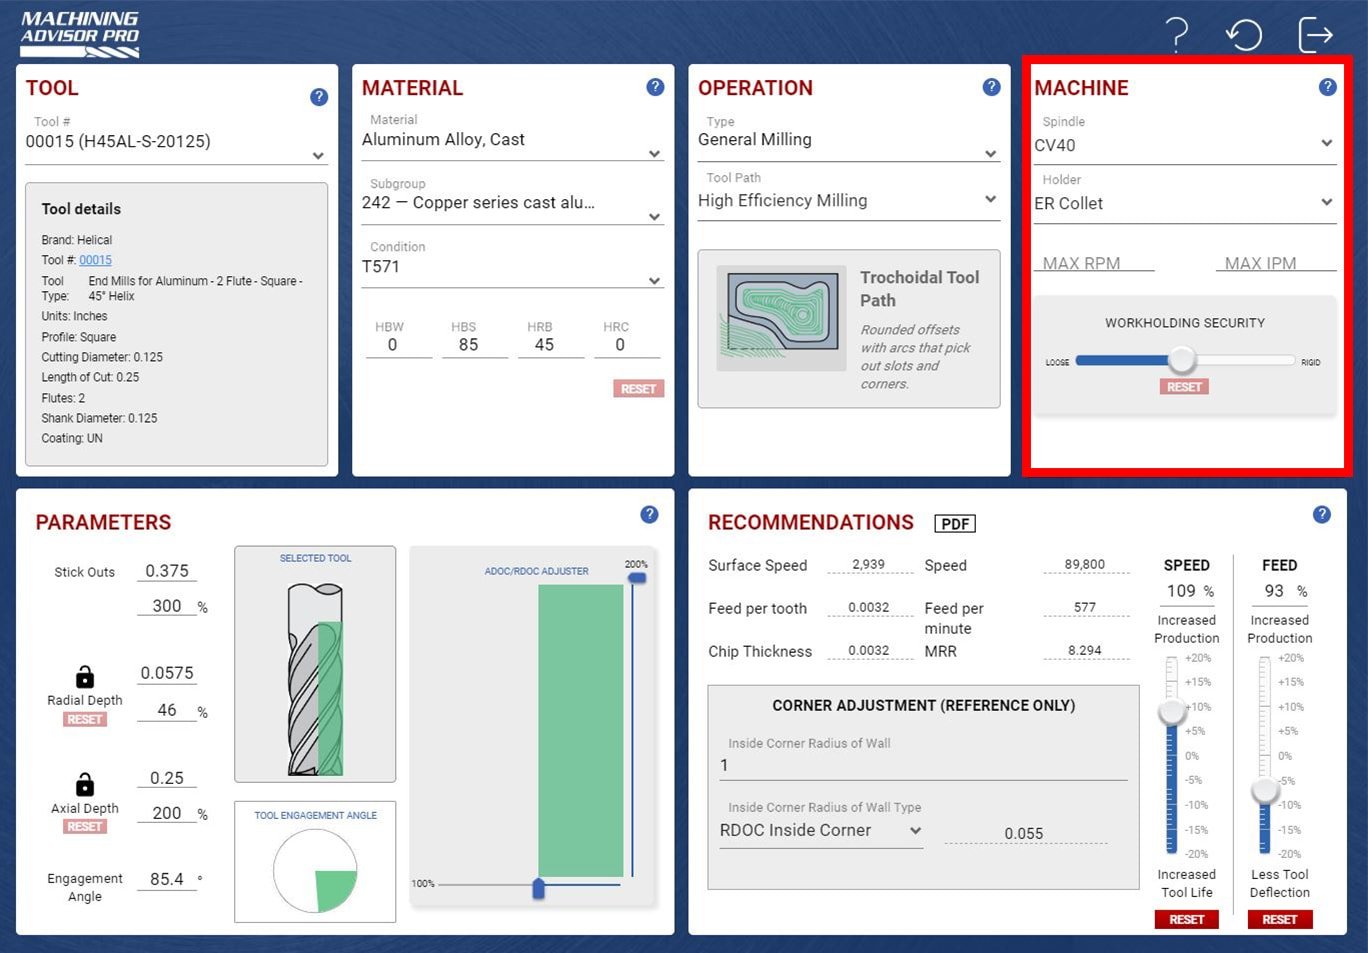Viewport: 1368px width, 953px height.
Task: Open help for the OPERATION panel
Action: [x=991, y=87]
